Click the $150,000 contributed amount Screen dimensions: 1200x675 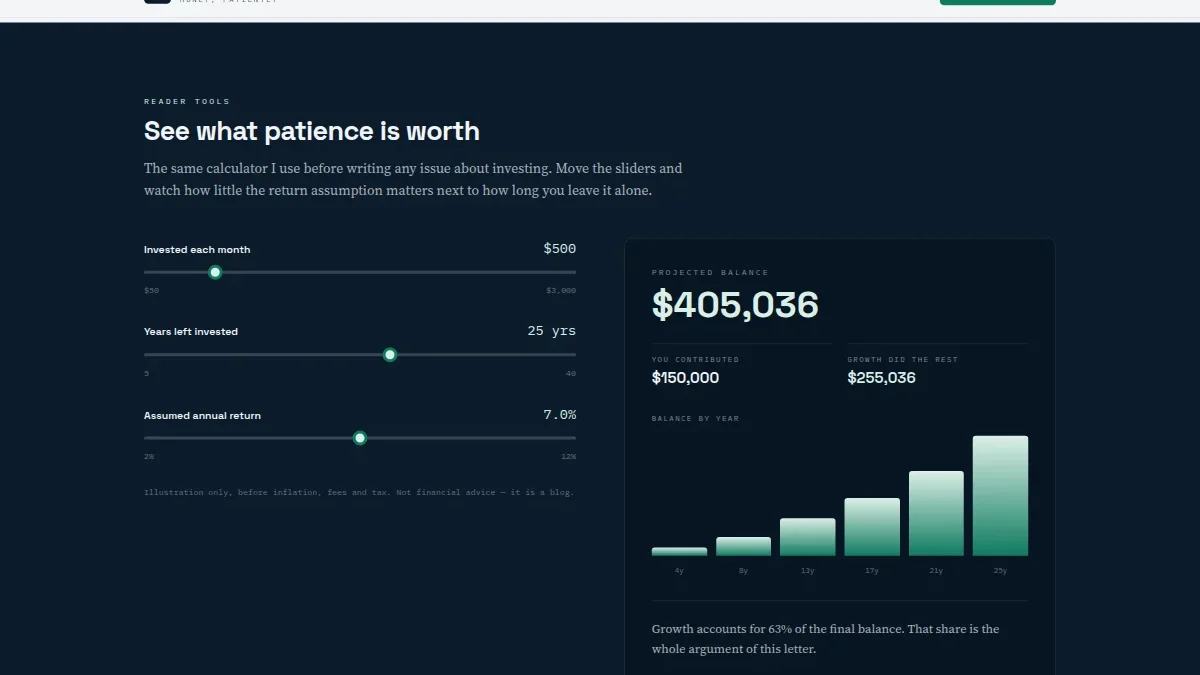685,378
